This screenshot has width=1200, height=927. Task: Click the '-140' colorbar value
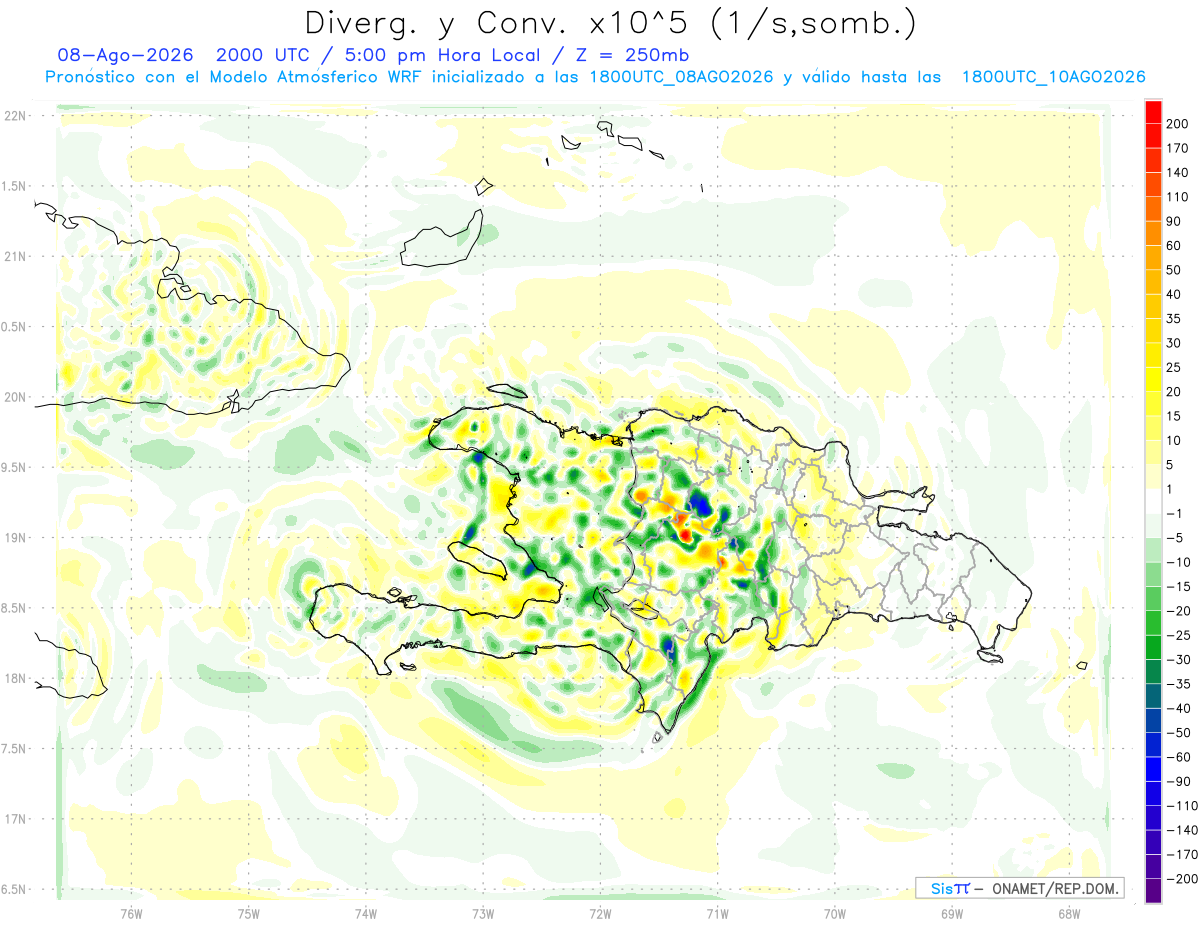(1180, 830)
